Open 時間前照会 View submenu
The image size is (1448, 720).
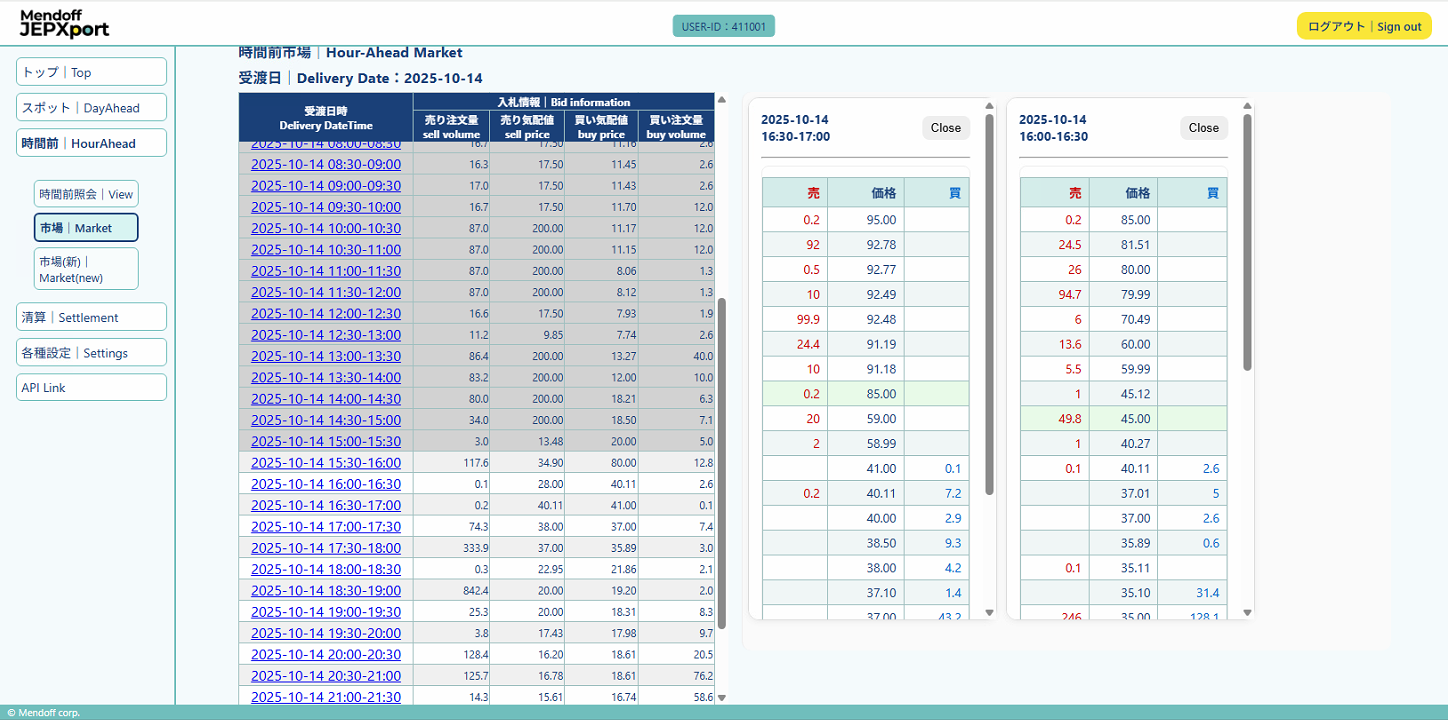[86, 194]
